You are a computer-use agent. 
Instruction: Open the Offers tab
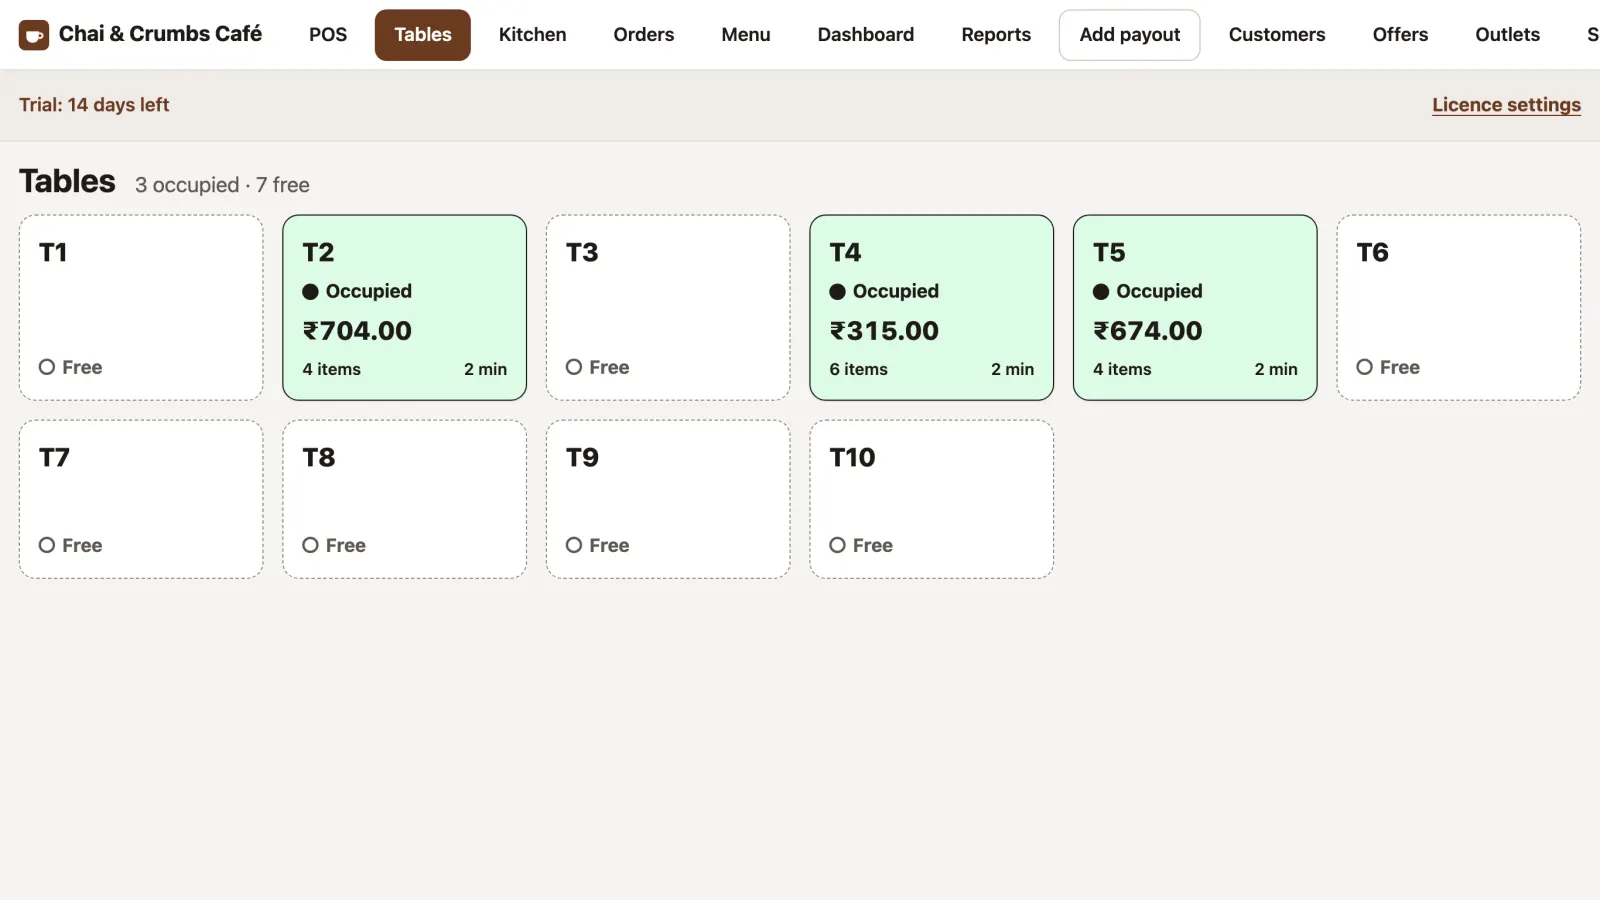click(x=1400, y=35)
